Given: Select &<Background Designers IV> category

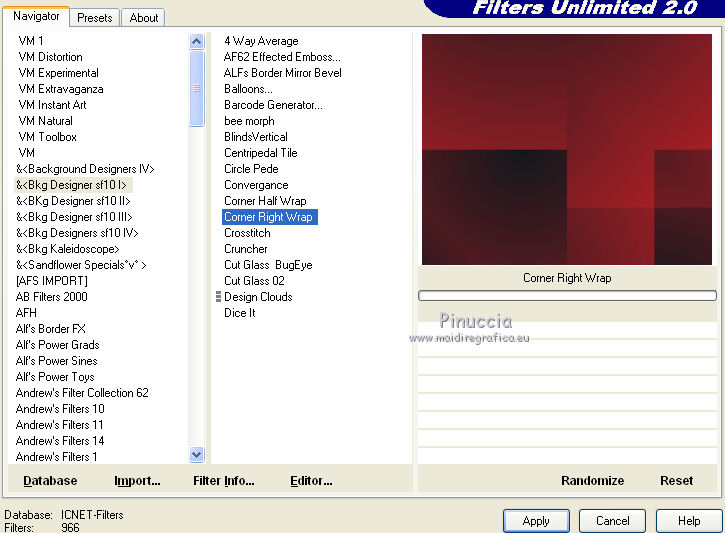Looking at the screenshot, I should pyautogui.click(x=85, y=169).
